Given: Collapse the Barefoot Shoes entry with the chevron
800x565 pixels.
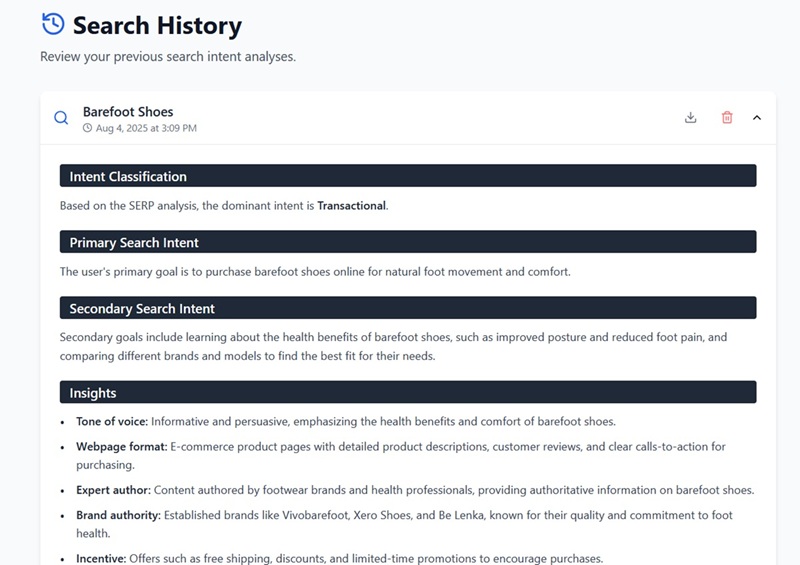Looking at the screenshot, I should click(757, 118).
